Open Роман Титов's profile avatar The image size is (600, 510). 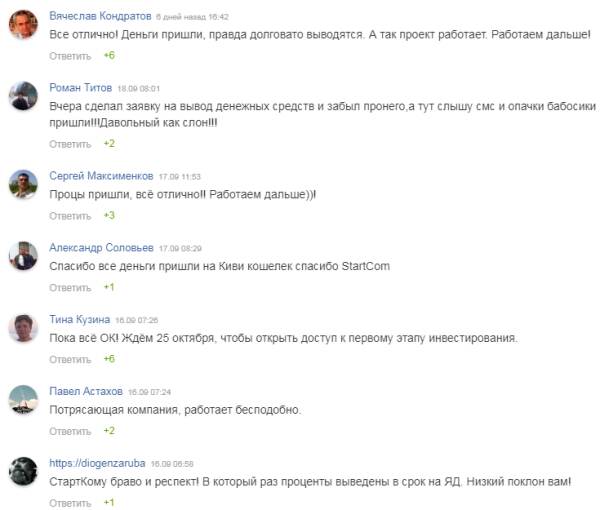coord(24,97)
